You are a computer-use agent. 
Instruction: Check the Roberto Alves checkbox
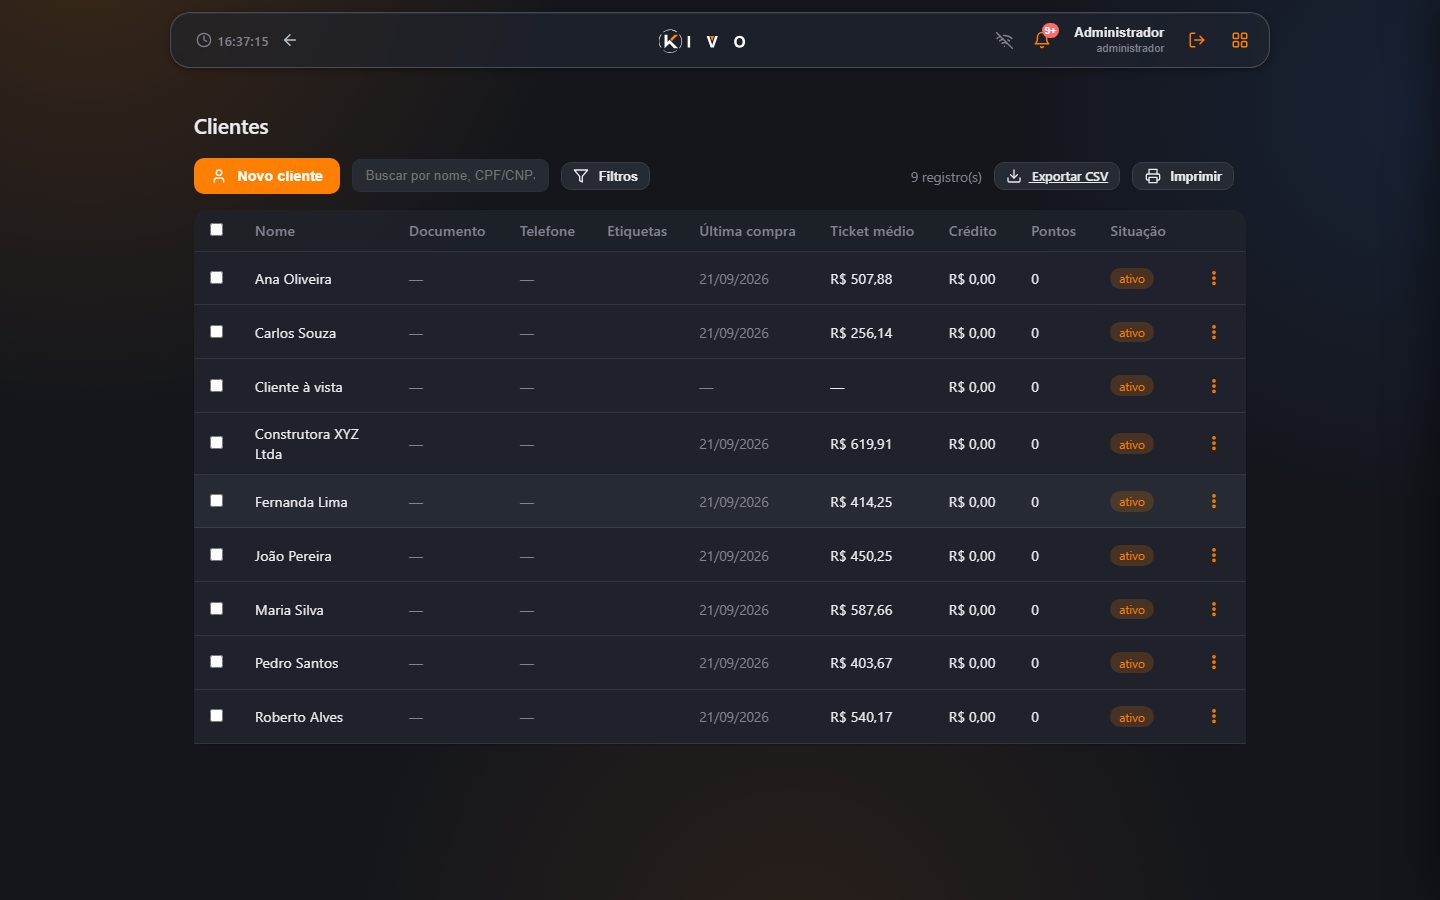pyautogui.click(x=216, y=715)
